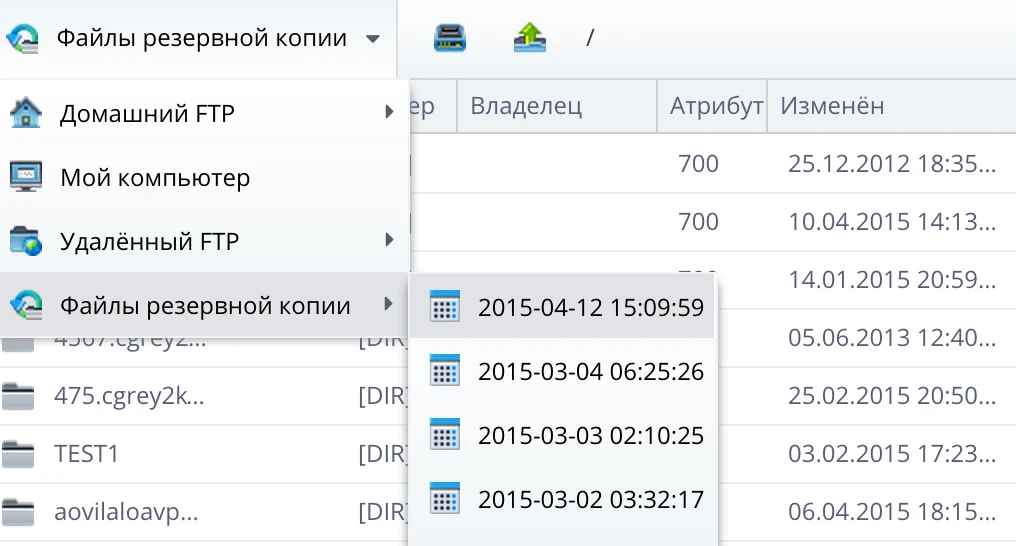Choose backup 2015-04-12 15:09:59
Viewport: 1016px width, 546px height.
point(562,307)
